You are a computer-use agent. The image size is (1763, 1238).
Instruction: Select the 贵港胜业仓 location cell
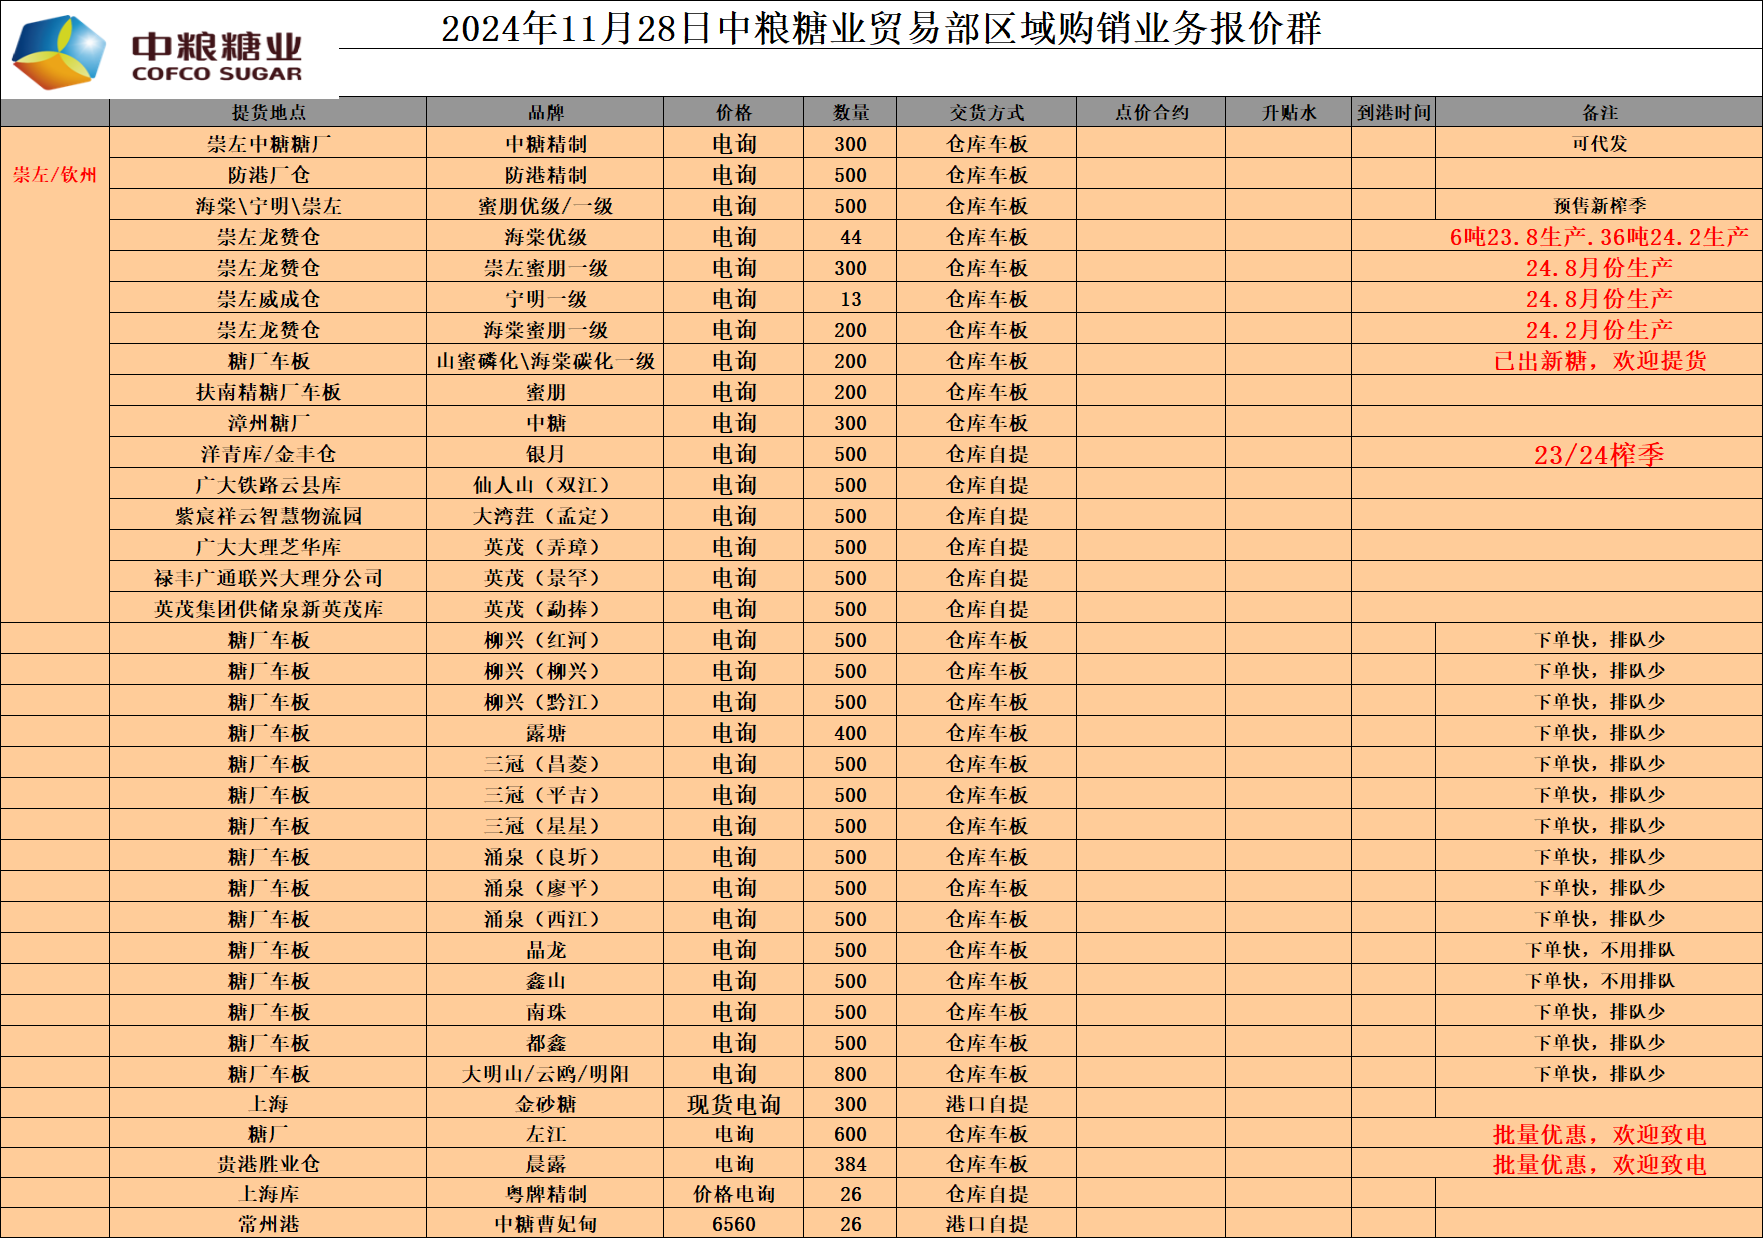[268, 1164]
